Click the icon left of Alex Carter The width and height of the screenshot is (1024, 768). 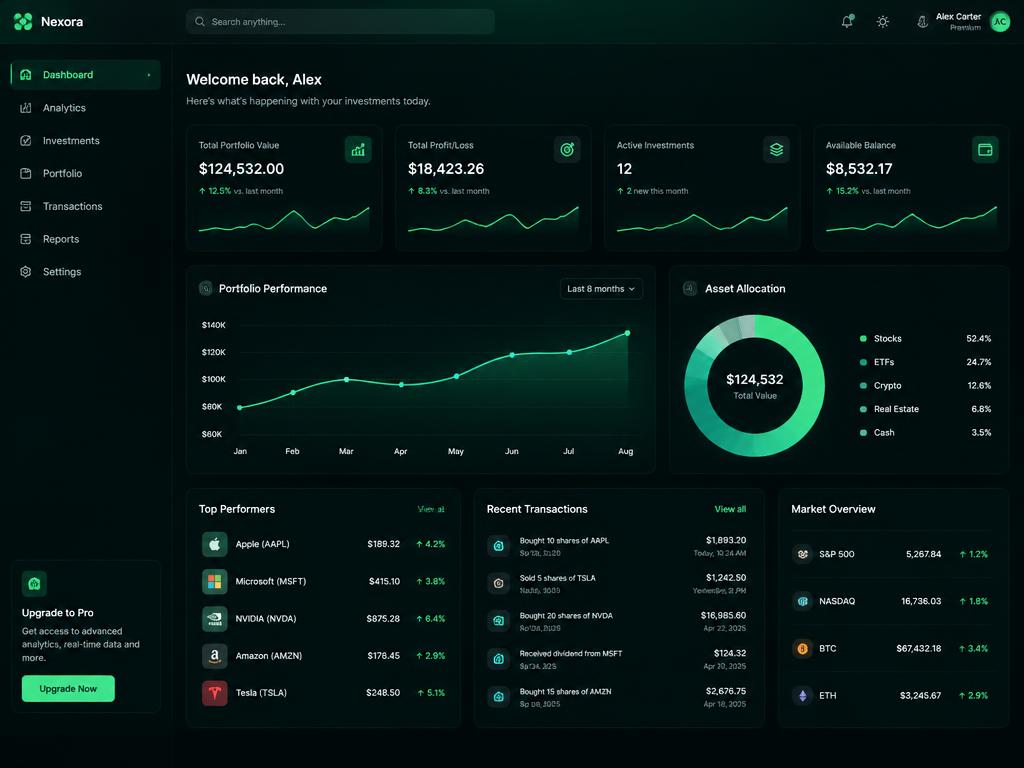click(x=922, y=22)
